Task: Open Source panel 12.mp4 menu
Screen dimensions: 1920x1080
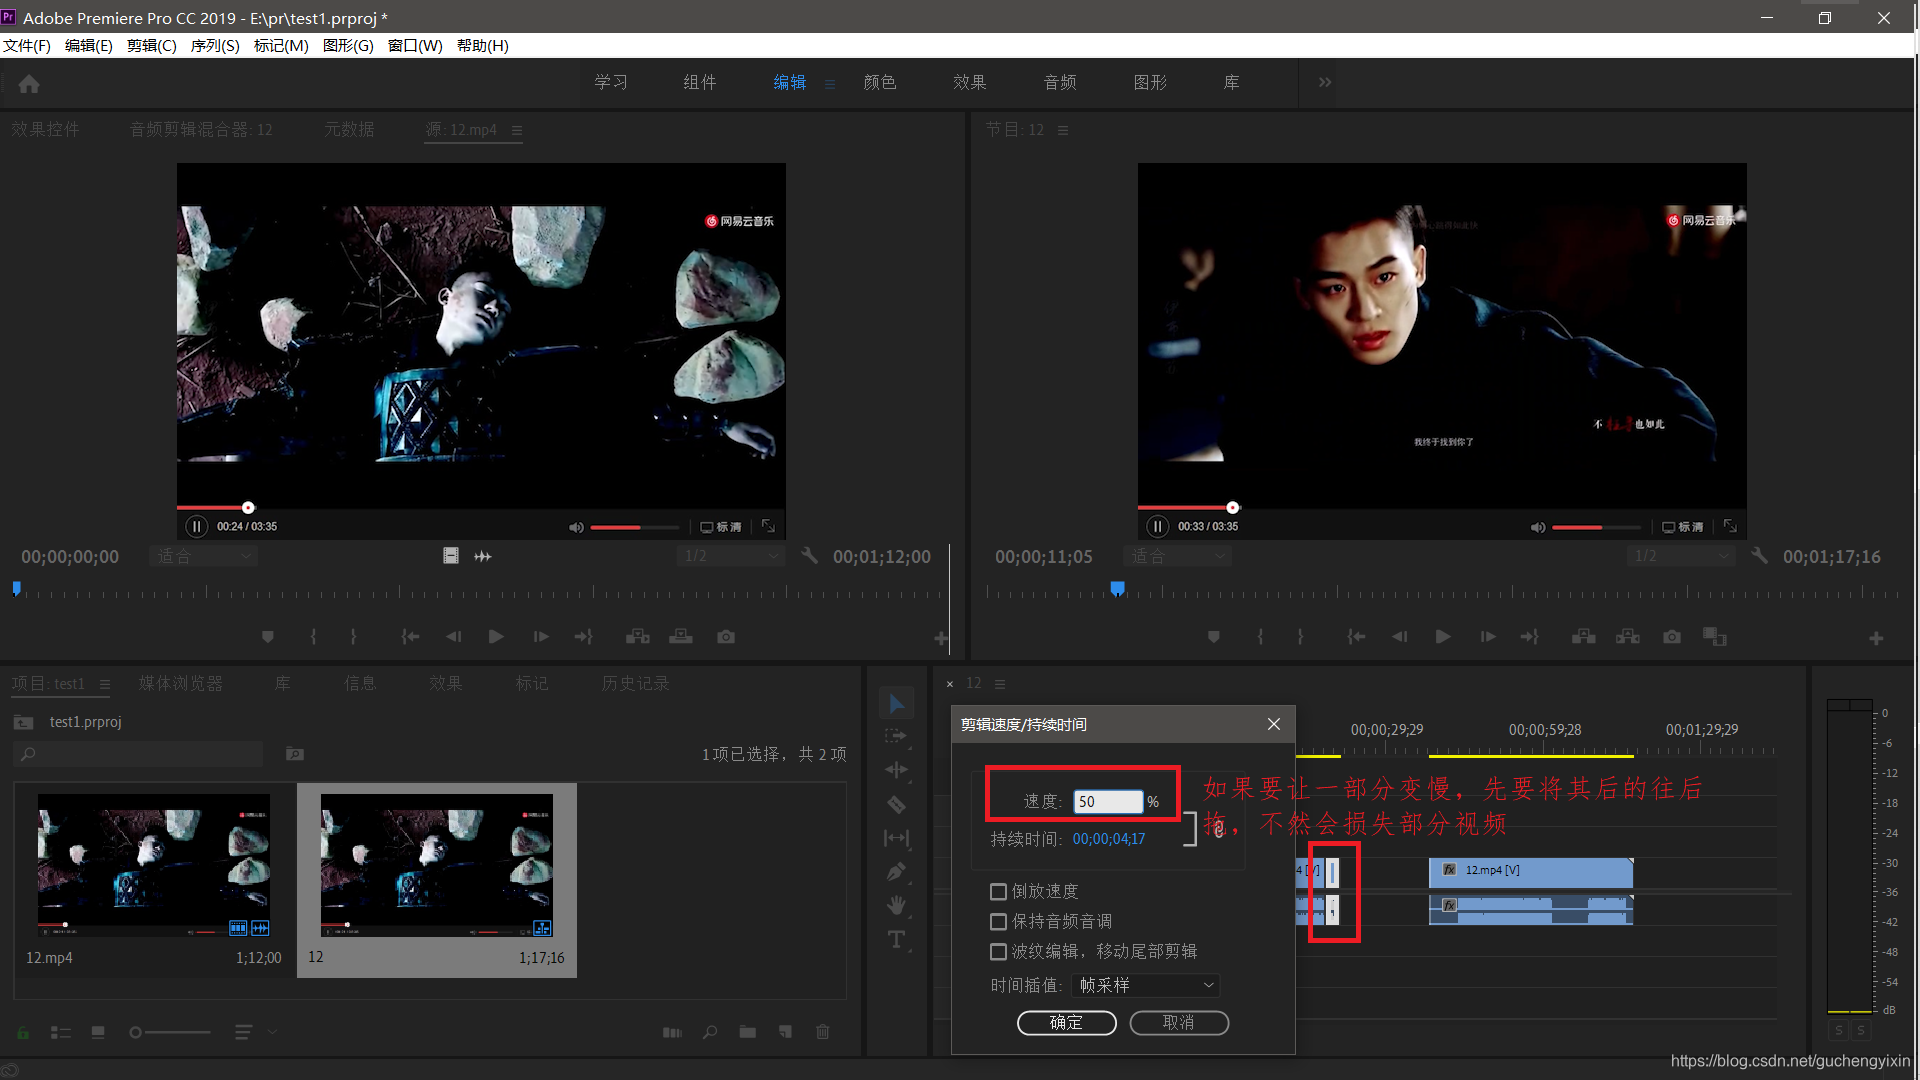Action: [517, 130]
